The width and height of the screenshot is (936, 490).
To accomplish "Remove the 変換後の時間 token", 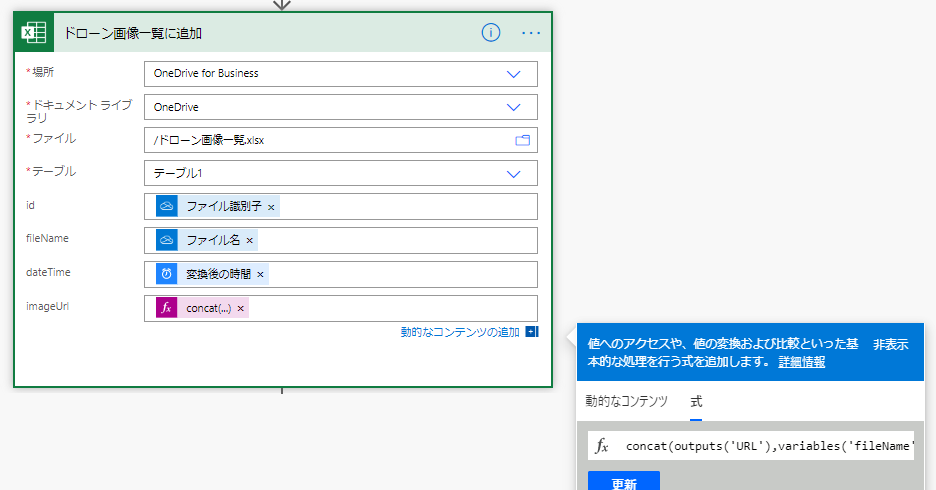I will pos(260,275).
